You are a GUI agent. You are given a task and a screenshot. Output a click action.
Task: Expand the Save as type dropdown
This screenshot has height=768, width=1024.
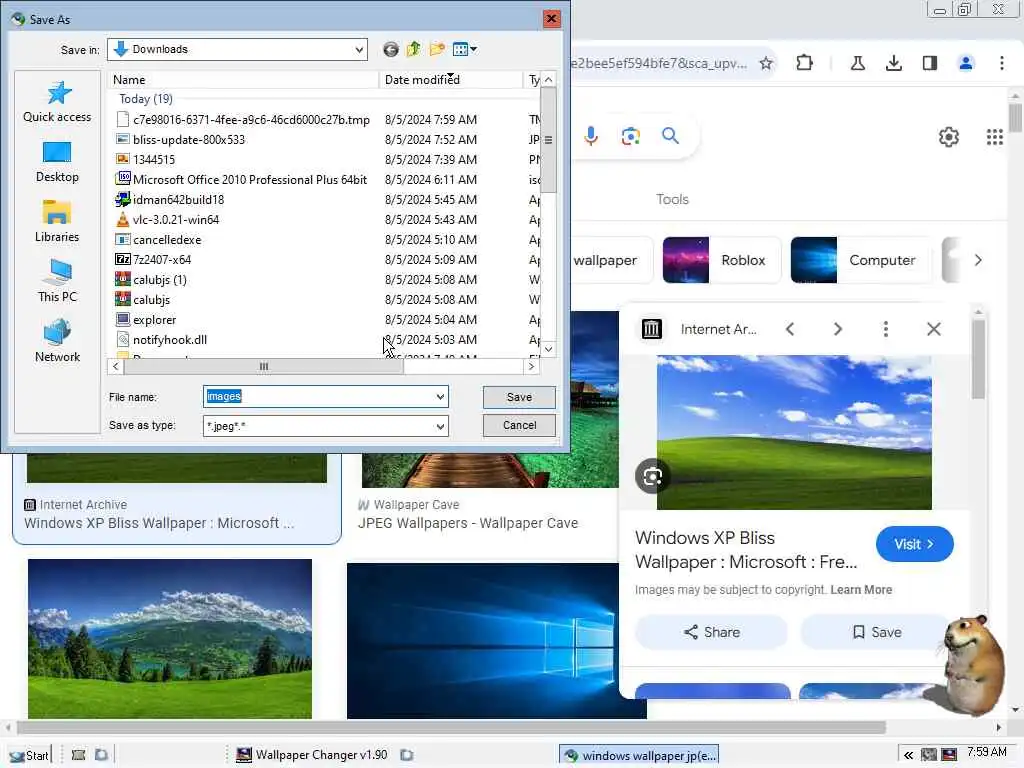[x=440, y=426]
